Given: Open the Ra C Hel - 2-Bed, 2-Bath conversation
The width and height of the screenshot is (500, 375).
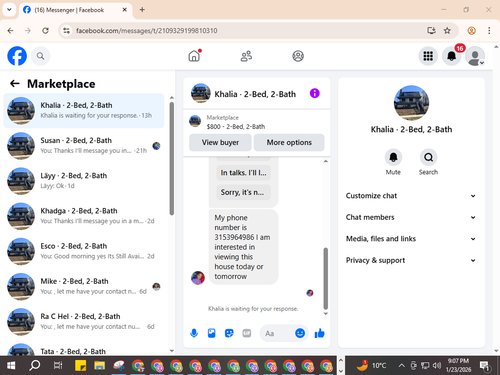Looking at the screenshot, I should point(84,322).
